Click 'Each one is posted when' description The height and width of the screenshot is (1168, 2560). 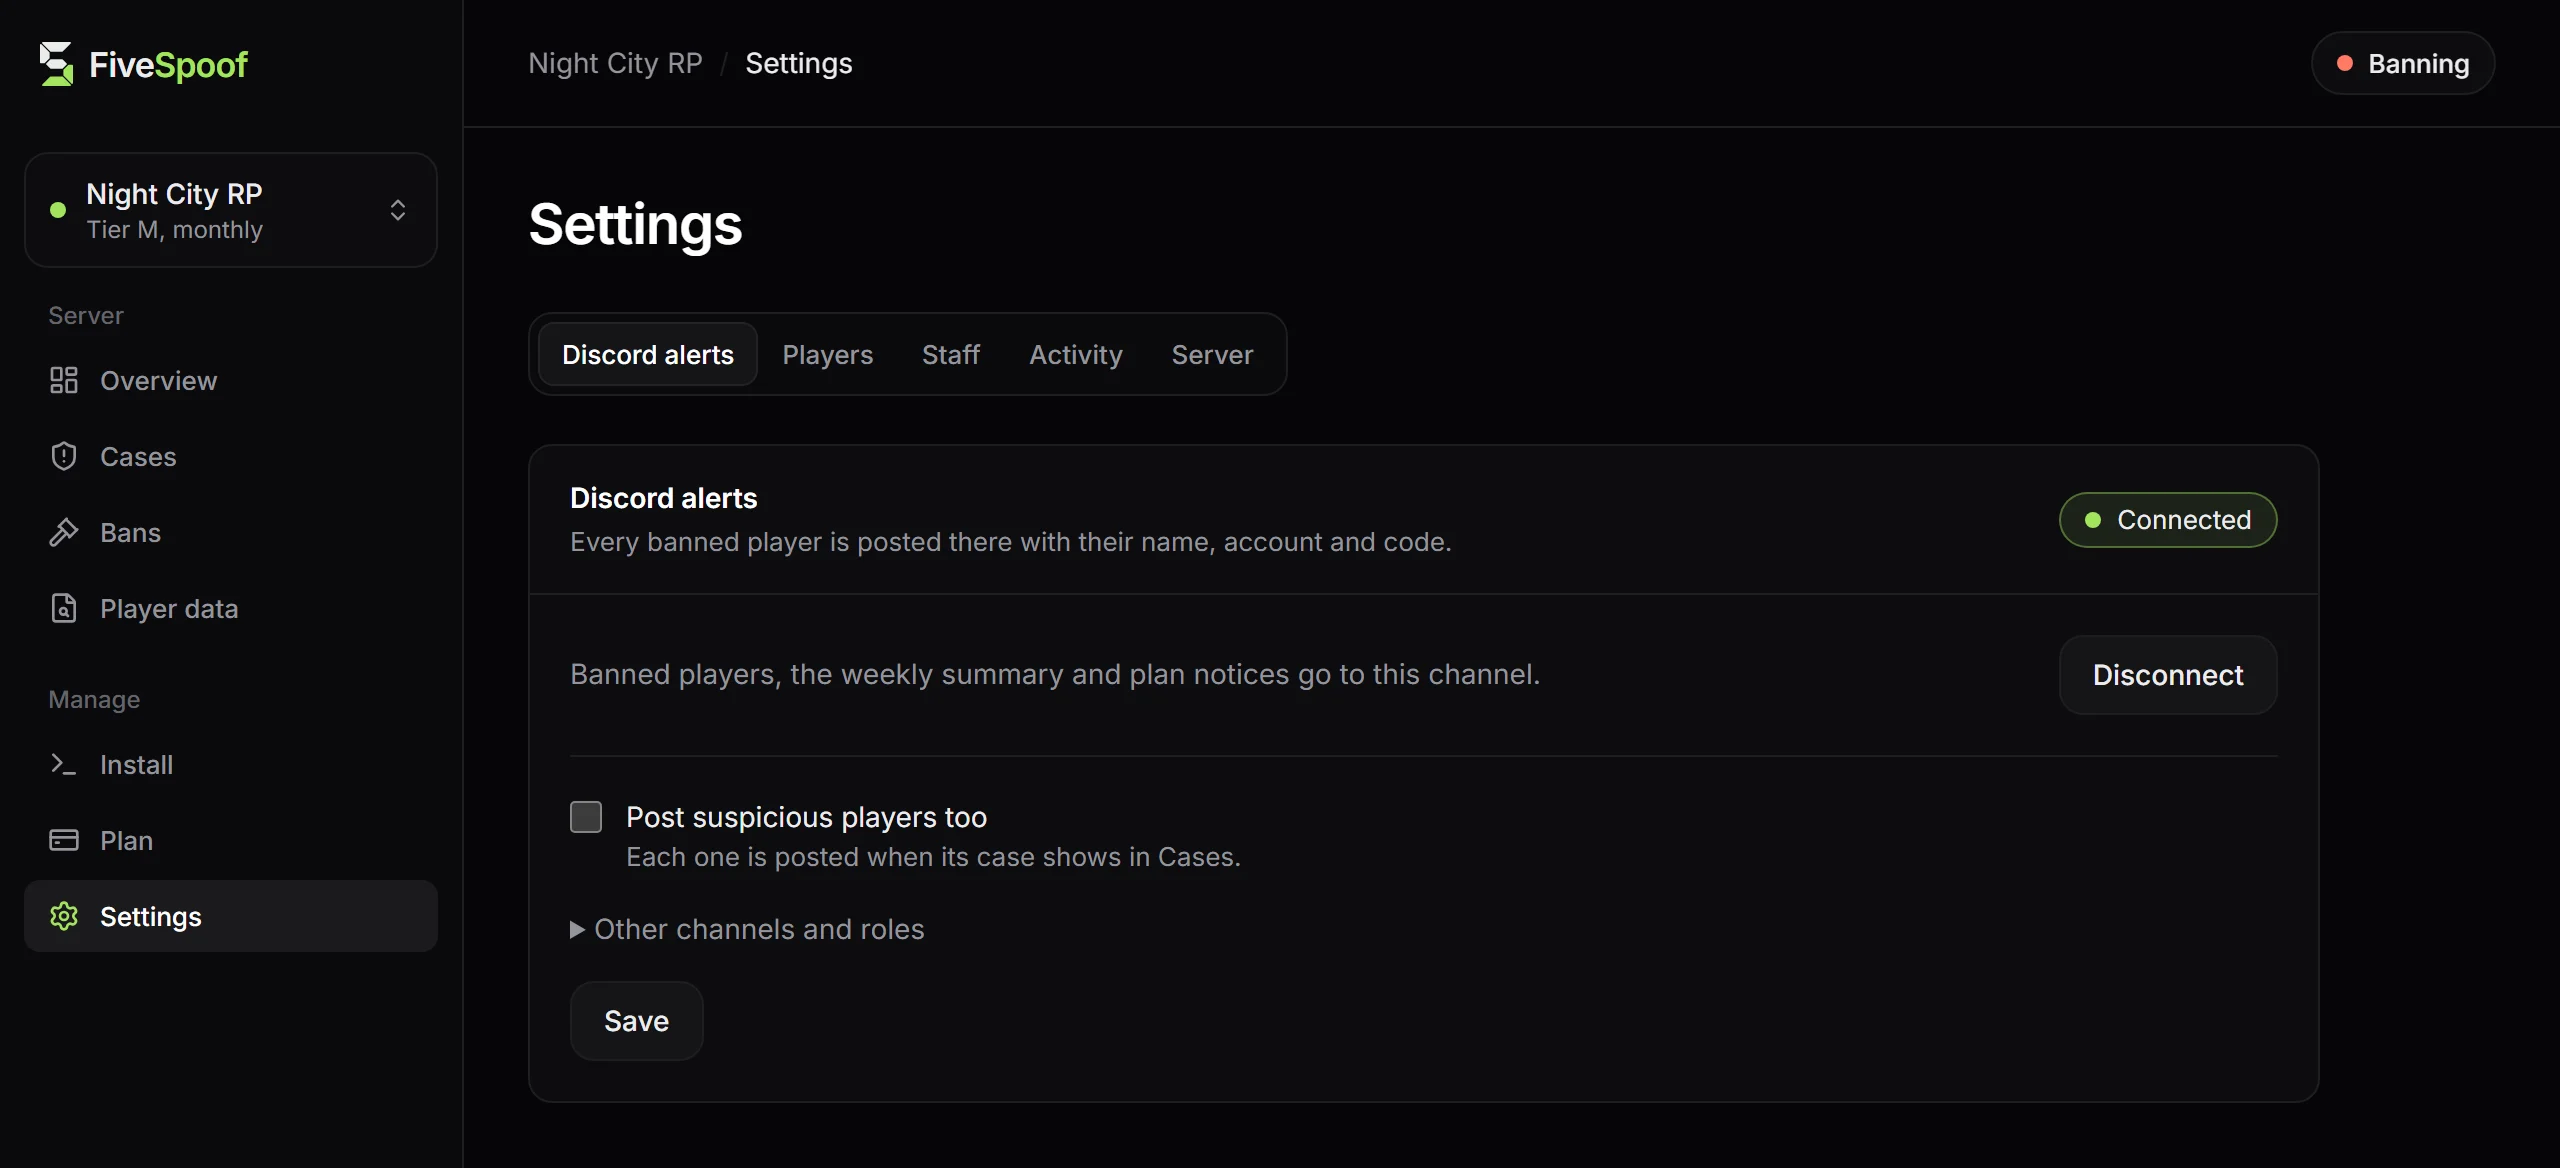(x=933, y=857)
